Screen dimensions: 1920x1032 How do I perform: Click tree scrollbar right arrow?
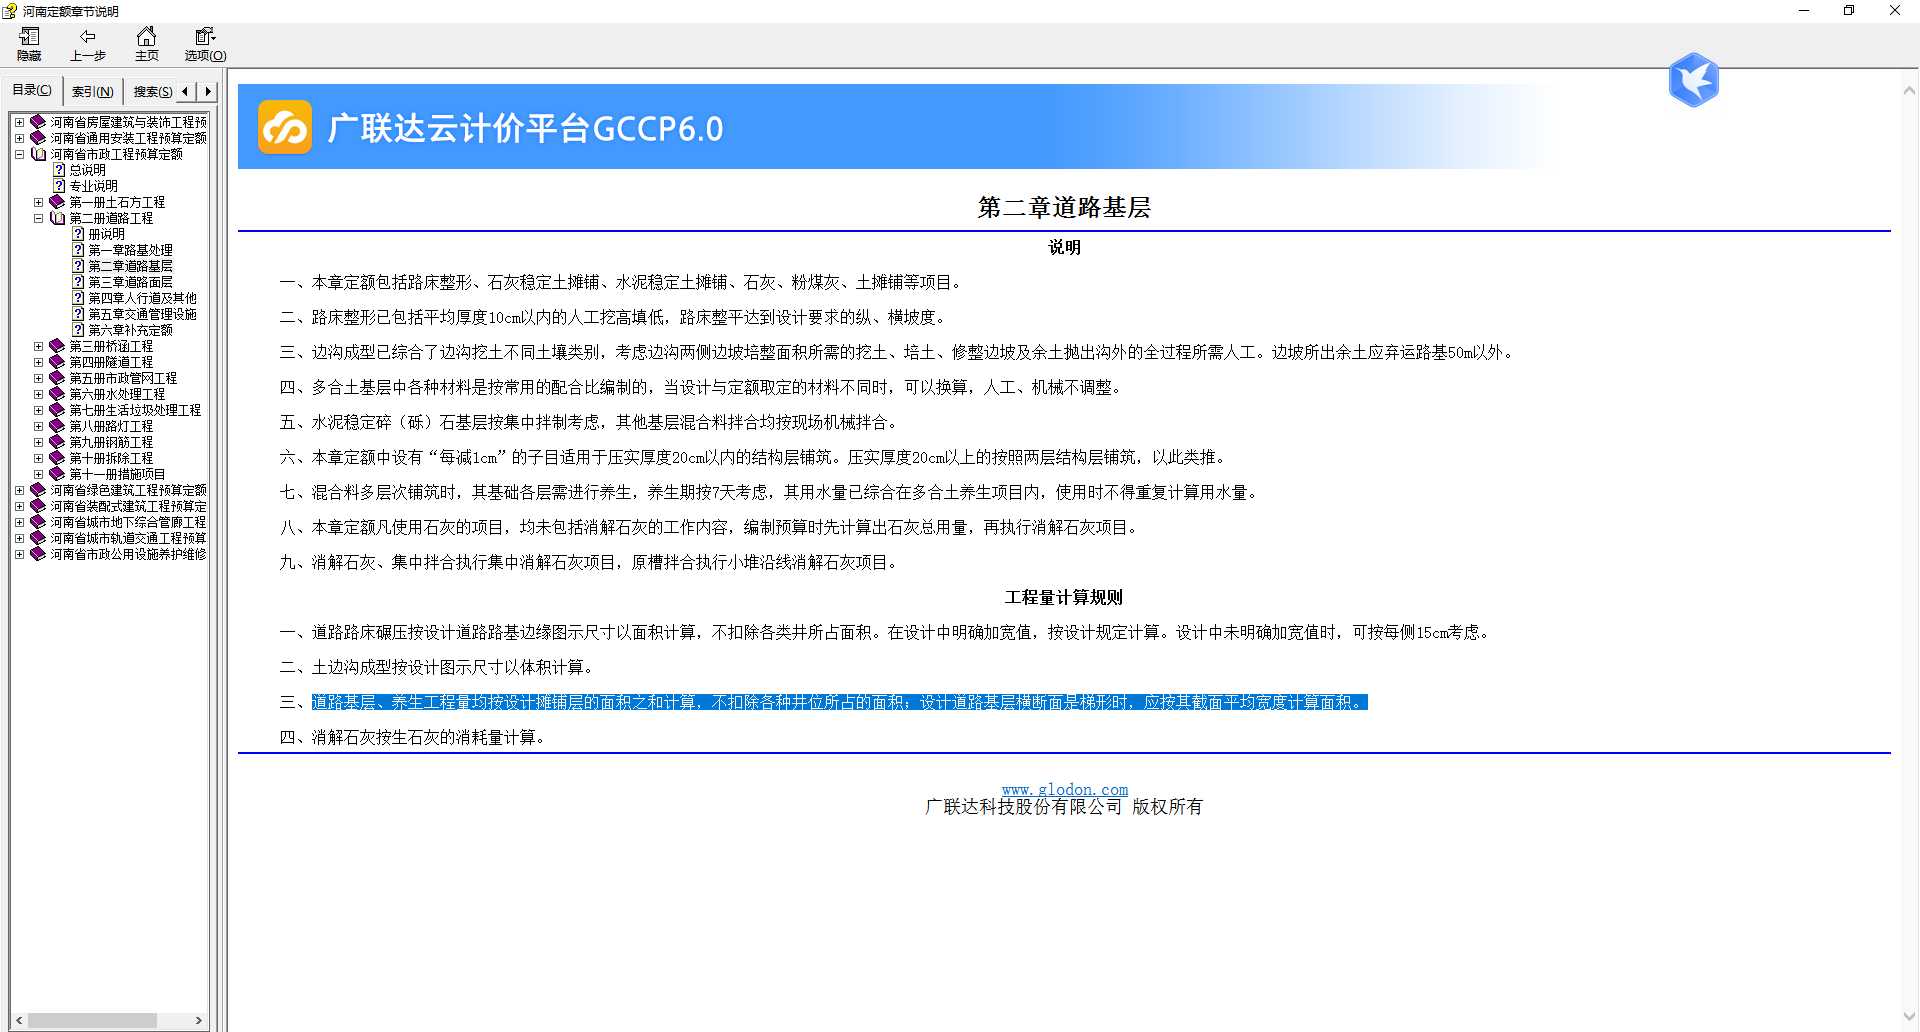click(199, 1020)
